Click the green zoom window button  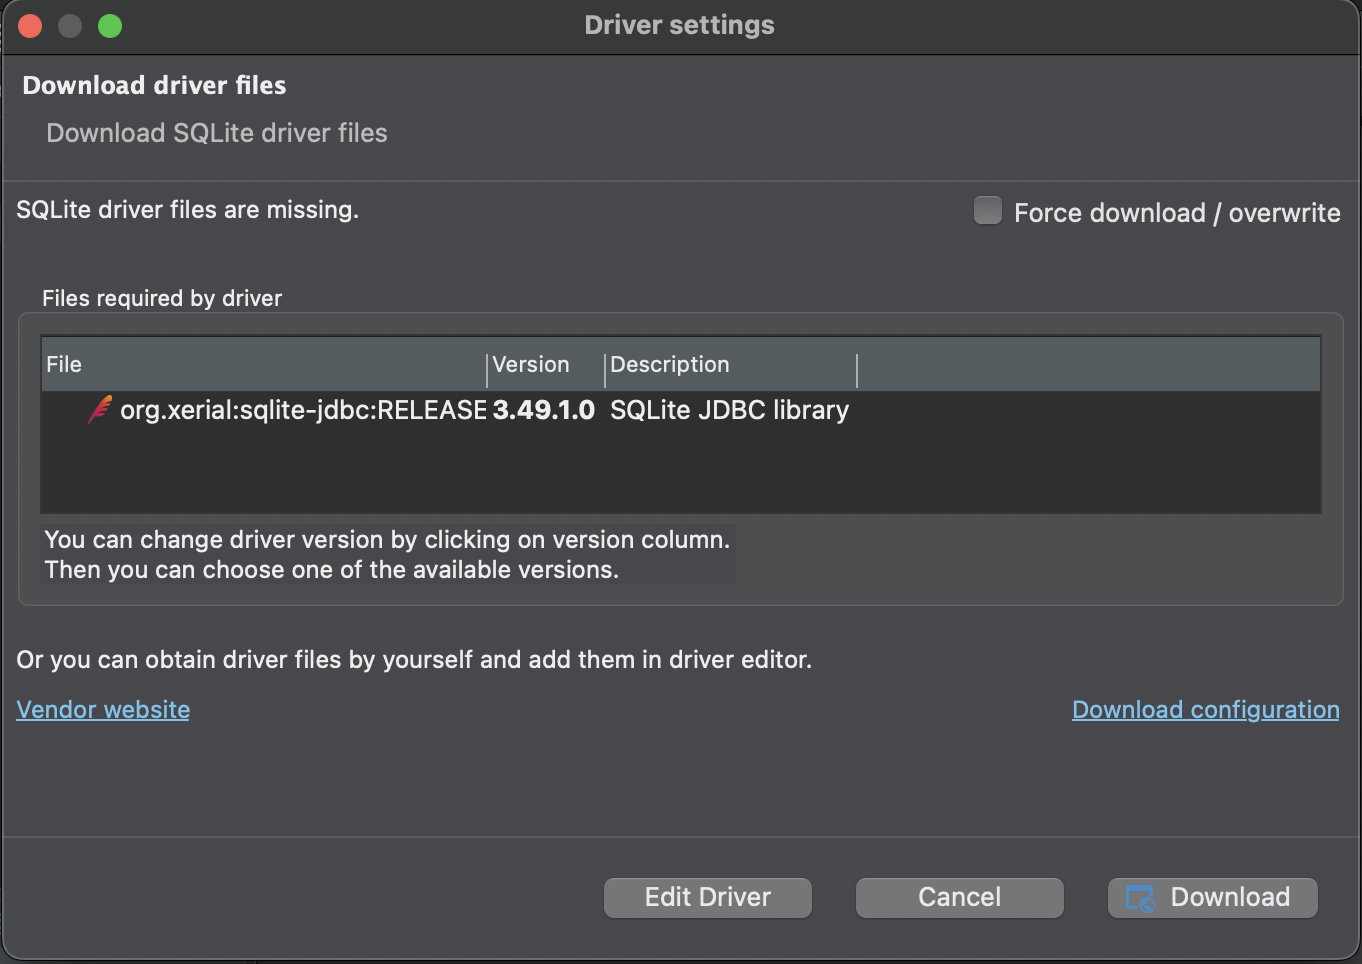[110, 26]
